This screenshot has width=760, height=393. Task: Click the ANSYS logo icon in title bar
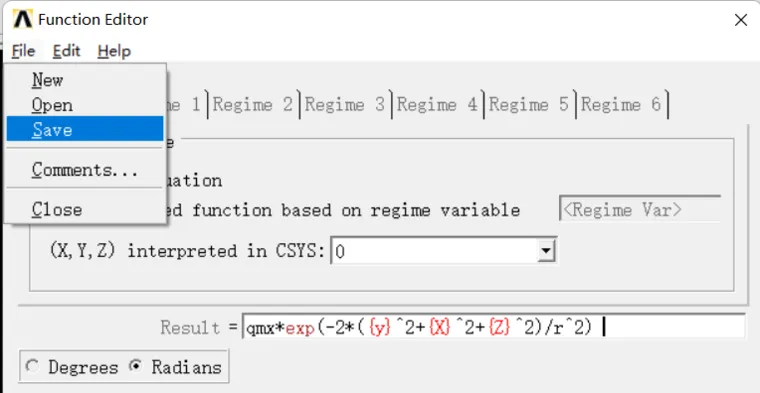click(22, 20)
